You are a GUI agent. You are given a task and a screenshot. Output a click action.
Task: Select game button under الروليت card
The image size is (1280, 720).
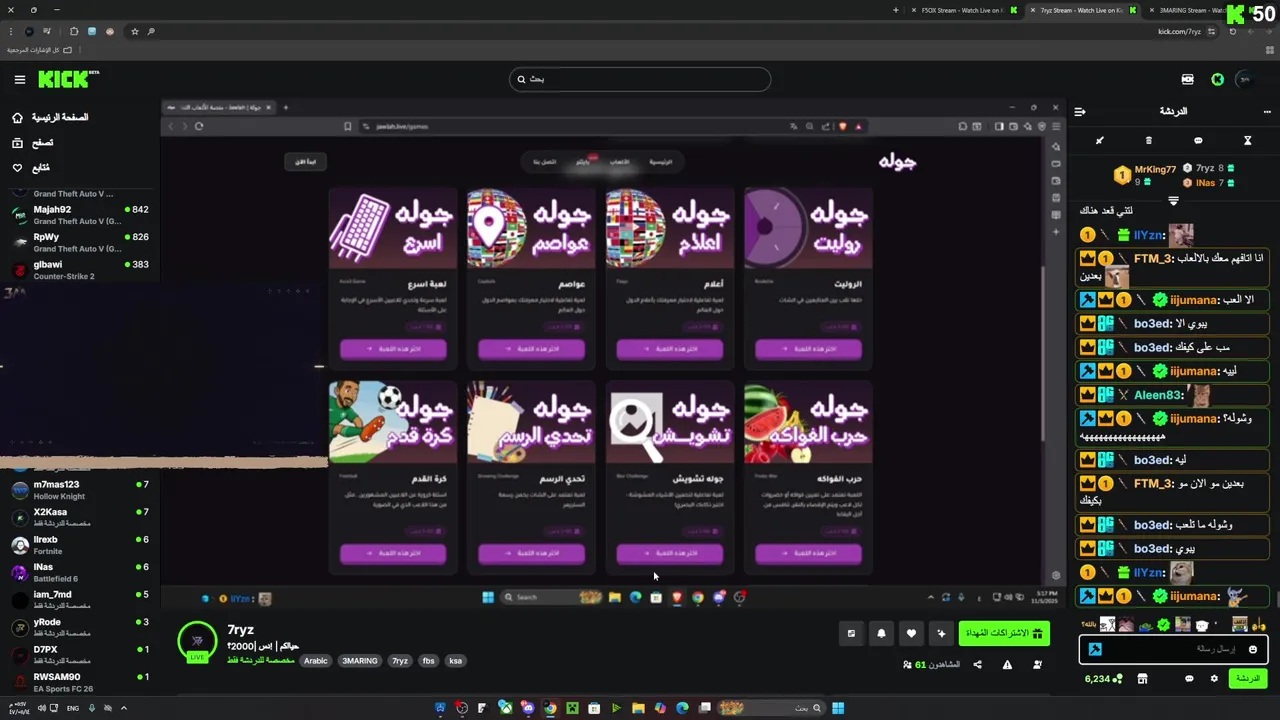808,349
